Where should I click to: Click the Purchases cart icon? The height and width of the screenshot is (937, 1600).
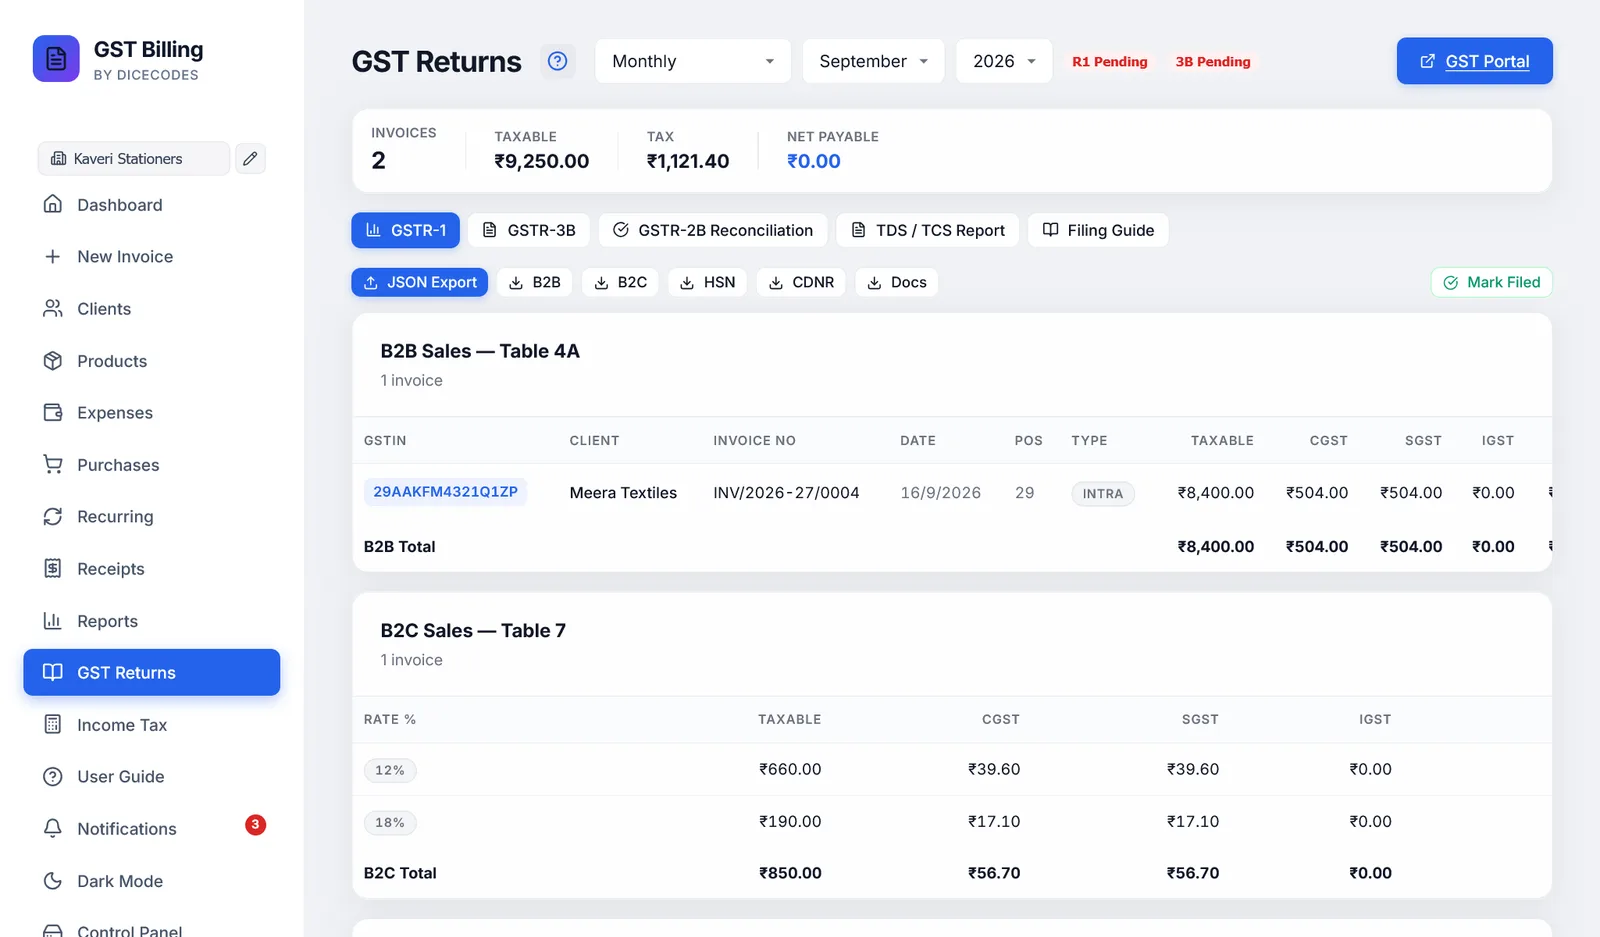[x=53, y=464]
